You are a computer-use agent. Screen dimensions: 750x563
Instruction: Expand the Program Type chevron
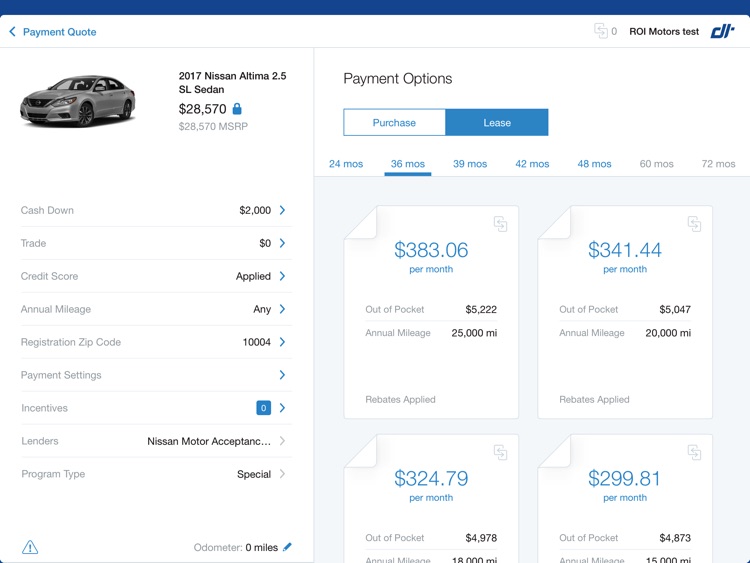282,474
